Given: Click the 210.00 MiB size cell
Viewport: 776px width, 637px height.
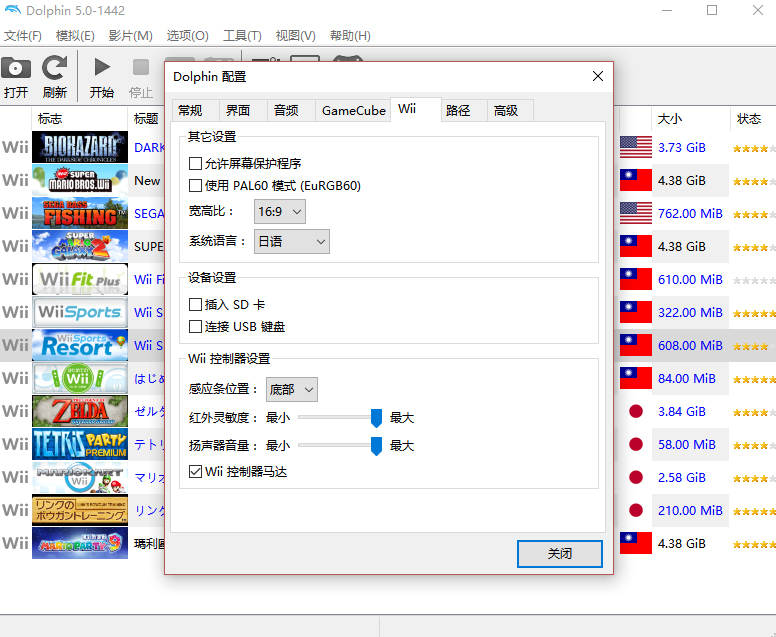Looking at the screenshot, I should (x=690, y=510).
